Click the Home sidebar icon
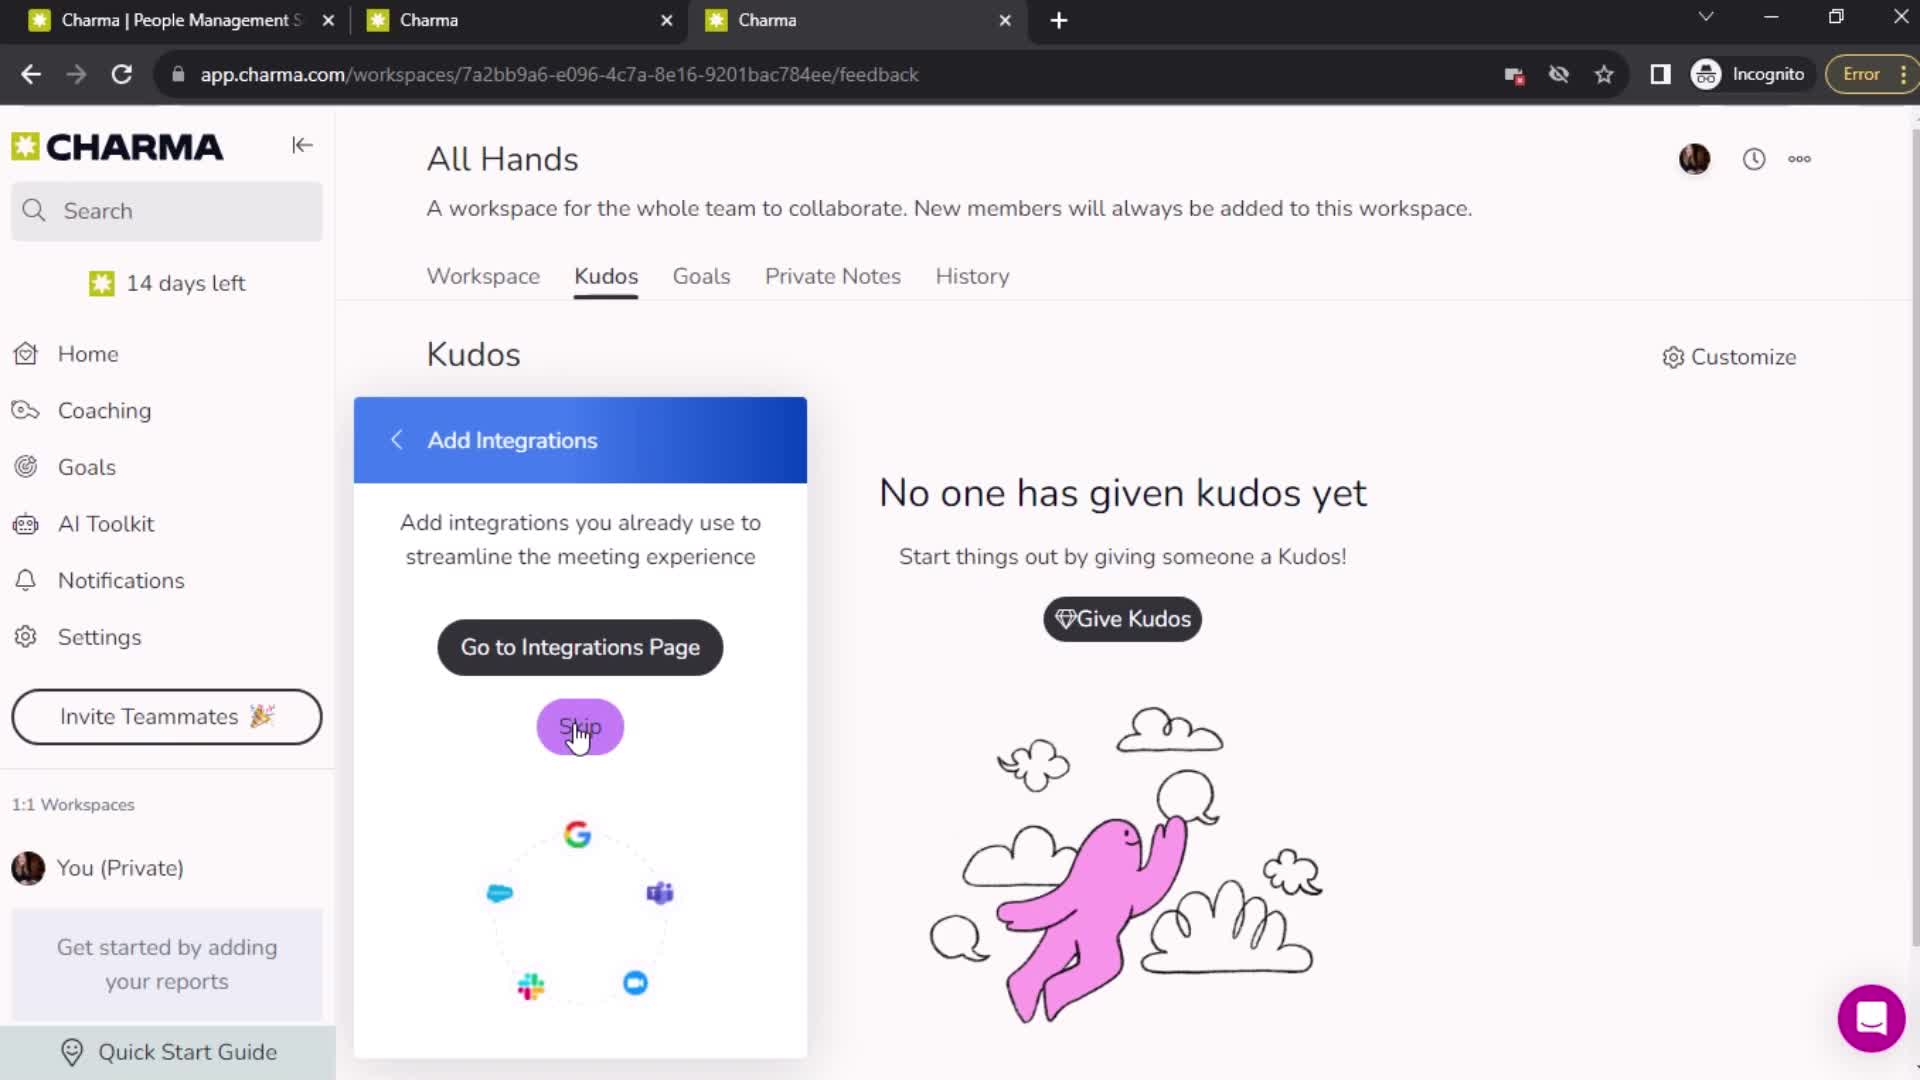The image size is (1920, 1080). click(x=26, y=353)
